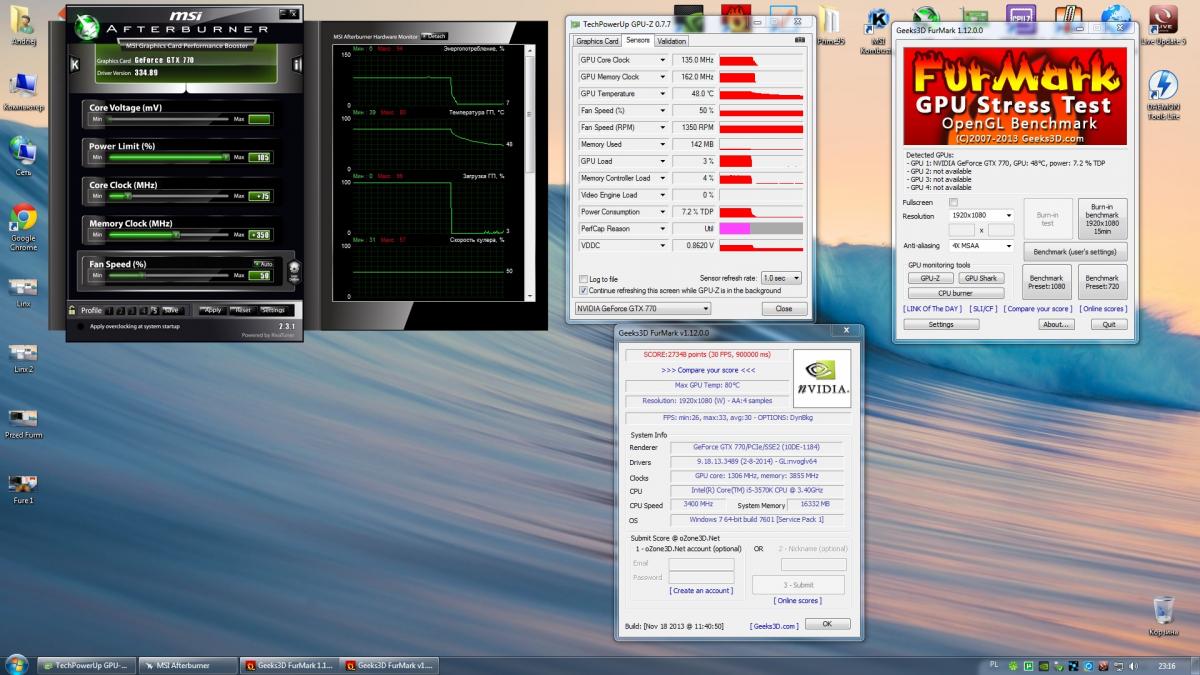The image size is (1200, 675).
Task: Switch to the Graphics Card tab
Action: [597, 41]
